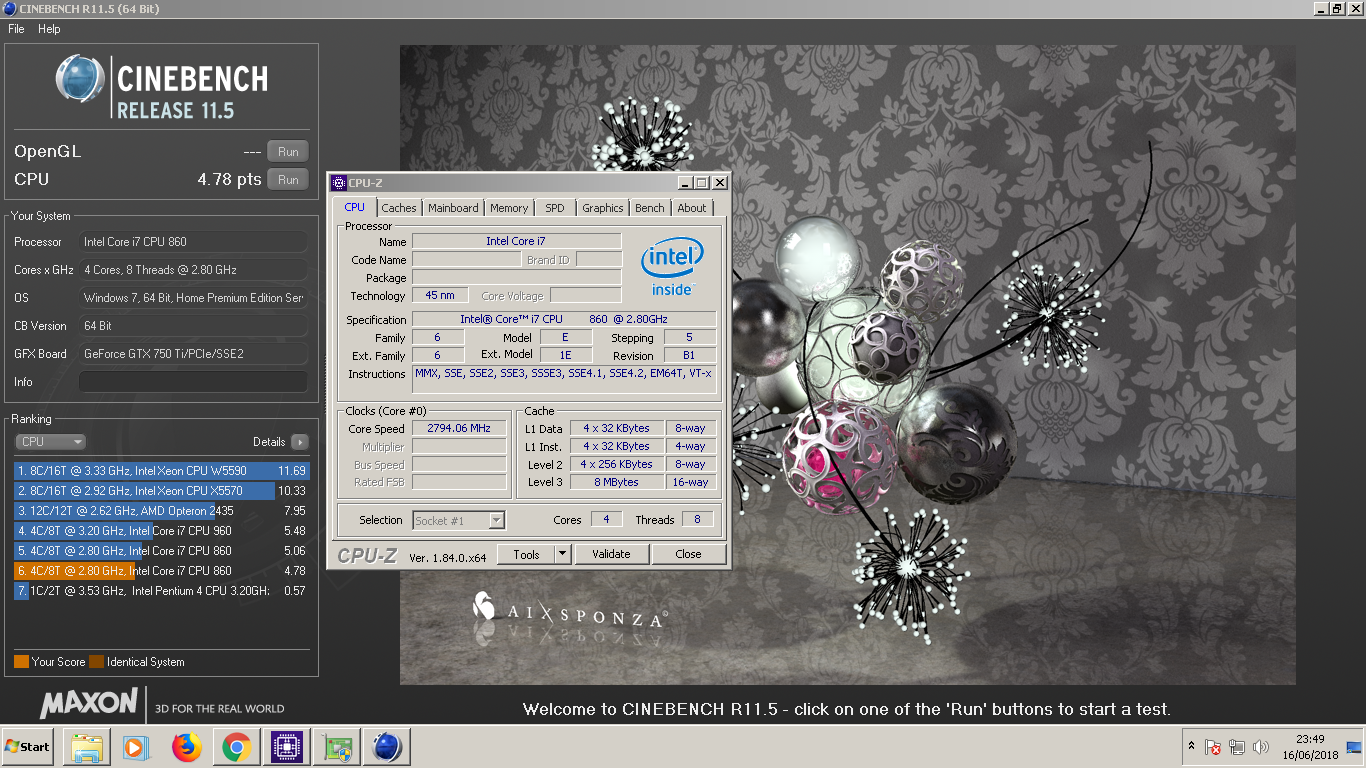The height and width of the screenshot is (768, 1366).
Task: Minimize the CPU-Z window
Action: tap(685, 183)
